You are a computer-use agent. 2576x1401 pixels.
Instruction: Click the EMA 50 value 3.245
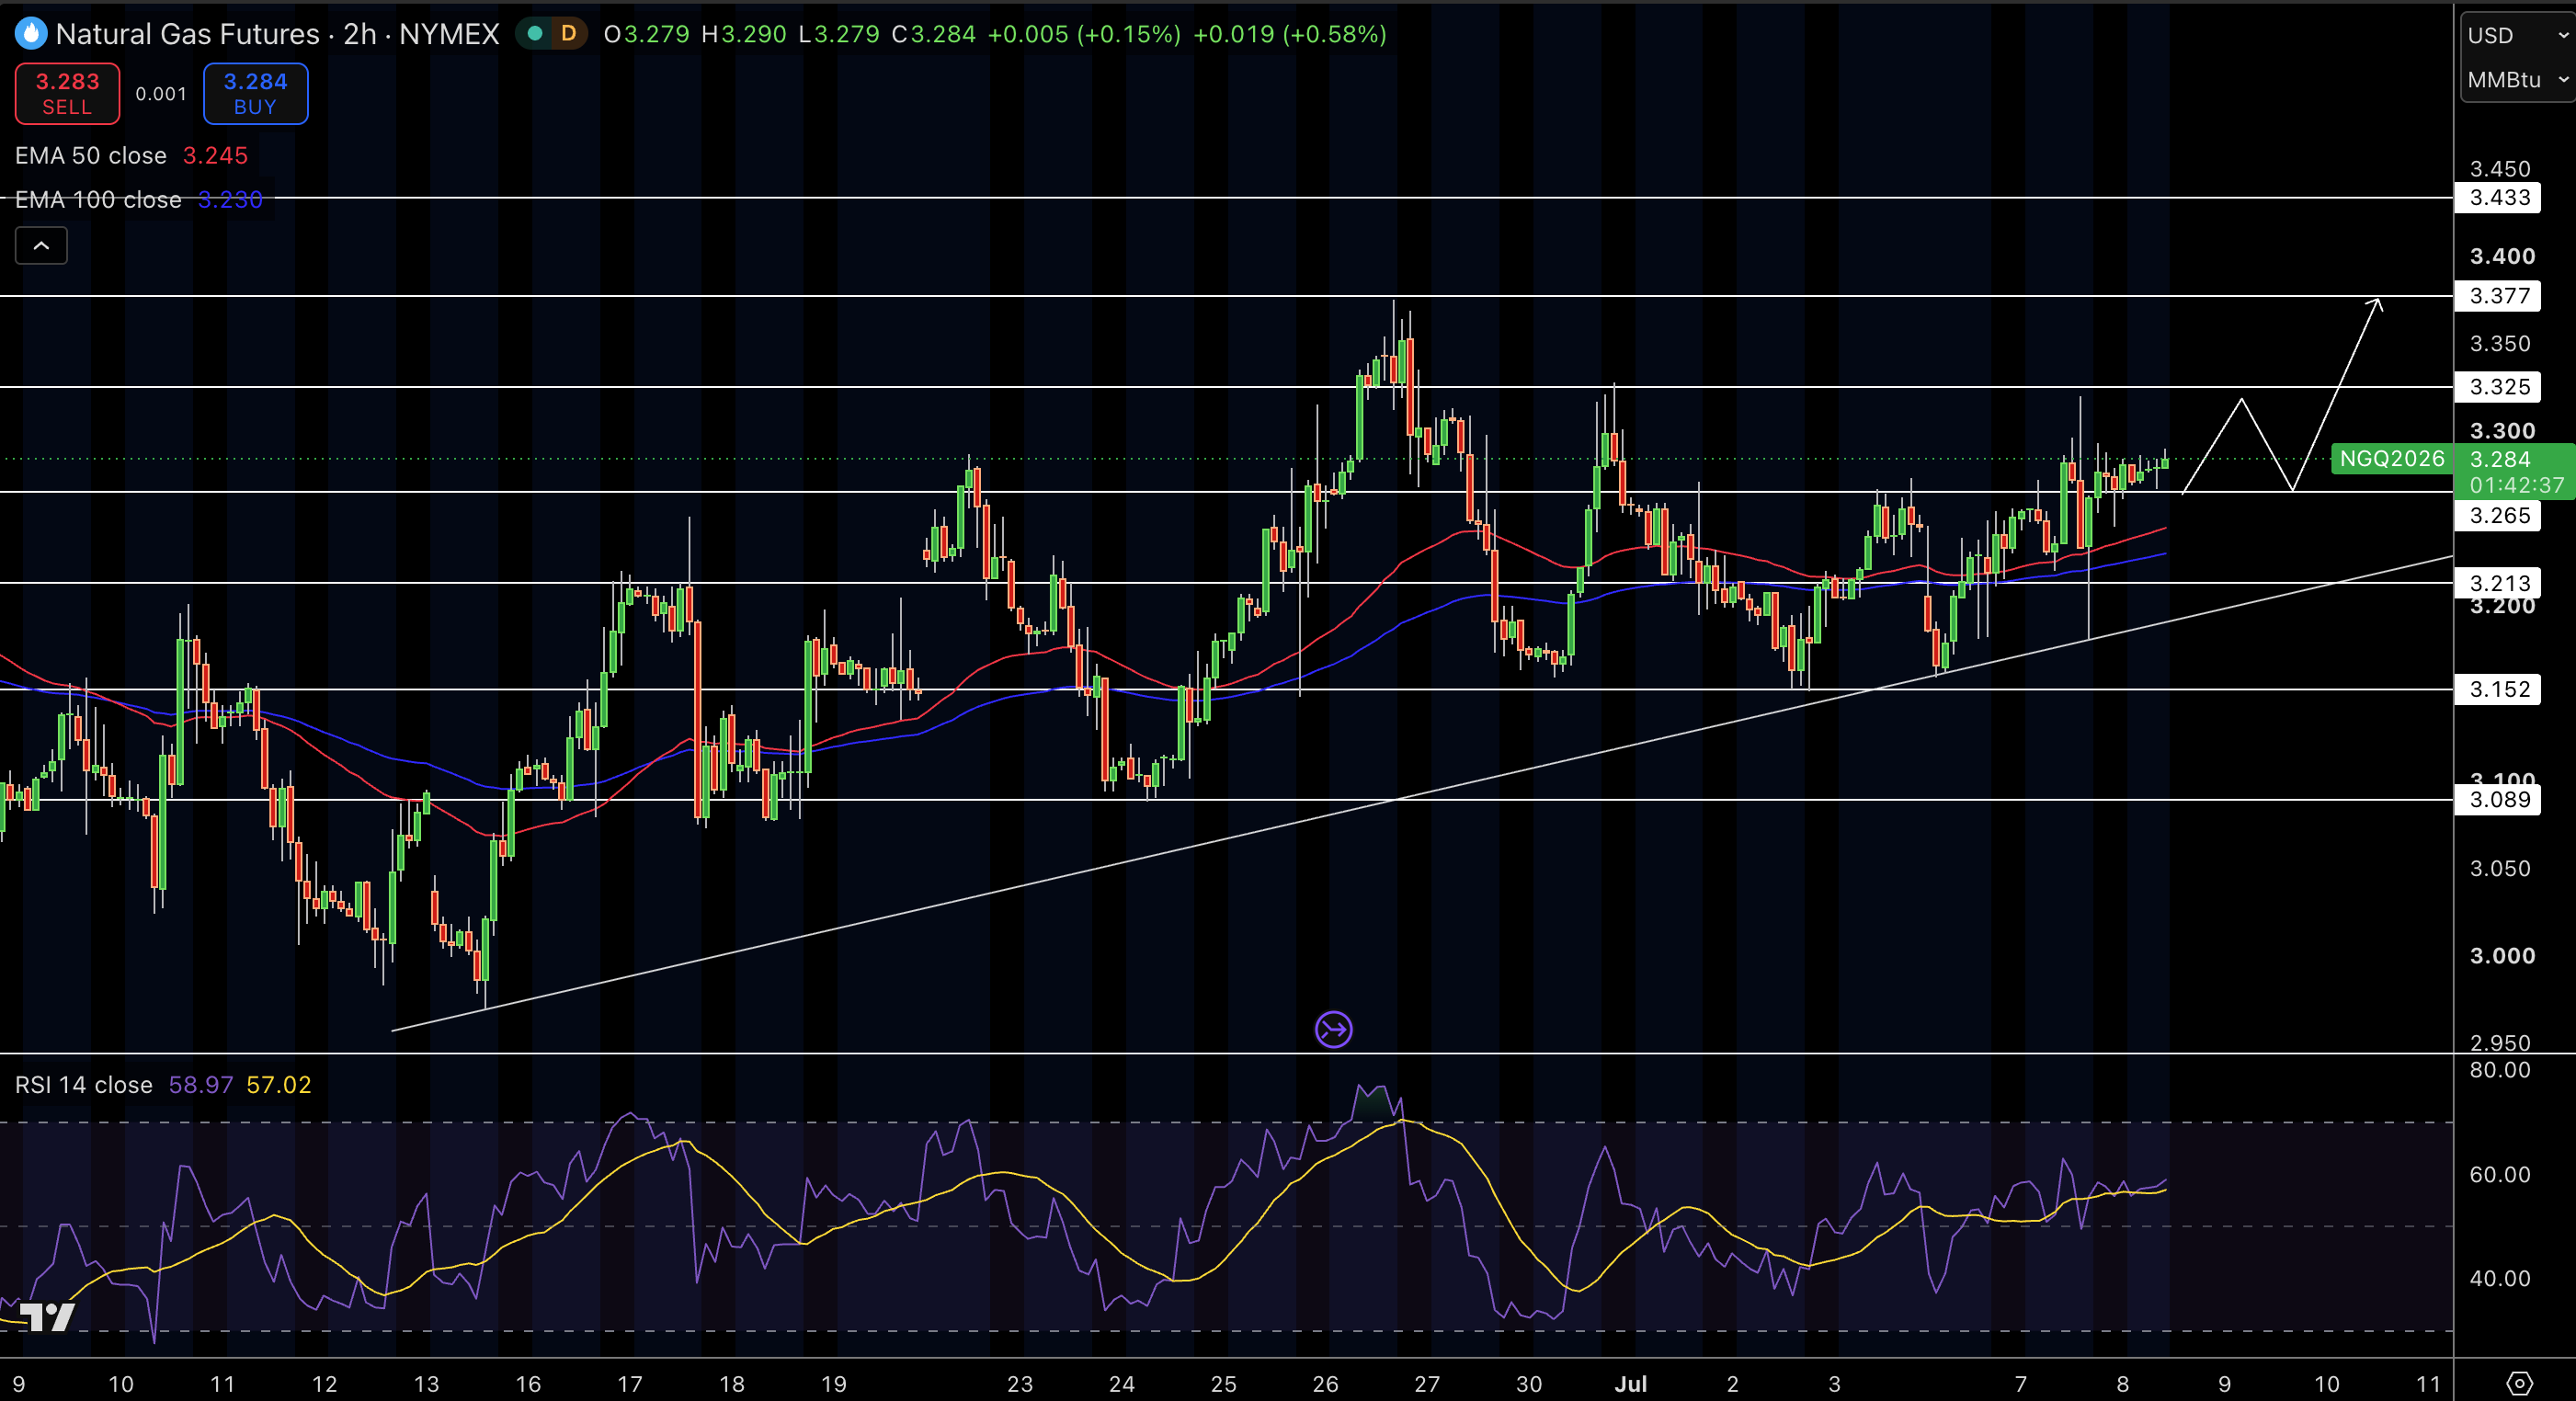pyautogui.click(x=215, y=156)
